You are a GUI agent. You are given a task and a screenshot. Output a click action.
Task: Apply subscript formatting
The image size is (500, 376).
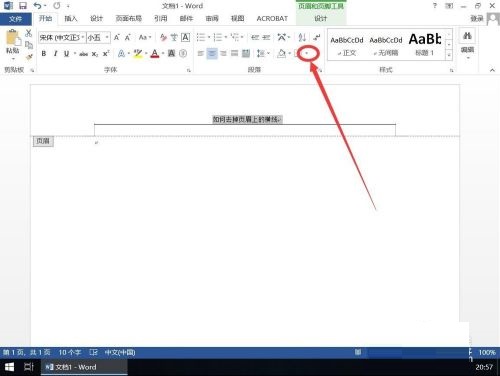point(95,54)
